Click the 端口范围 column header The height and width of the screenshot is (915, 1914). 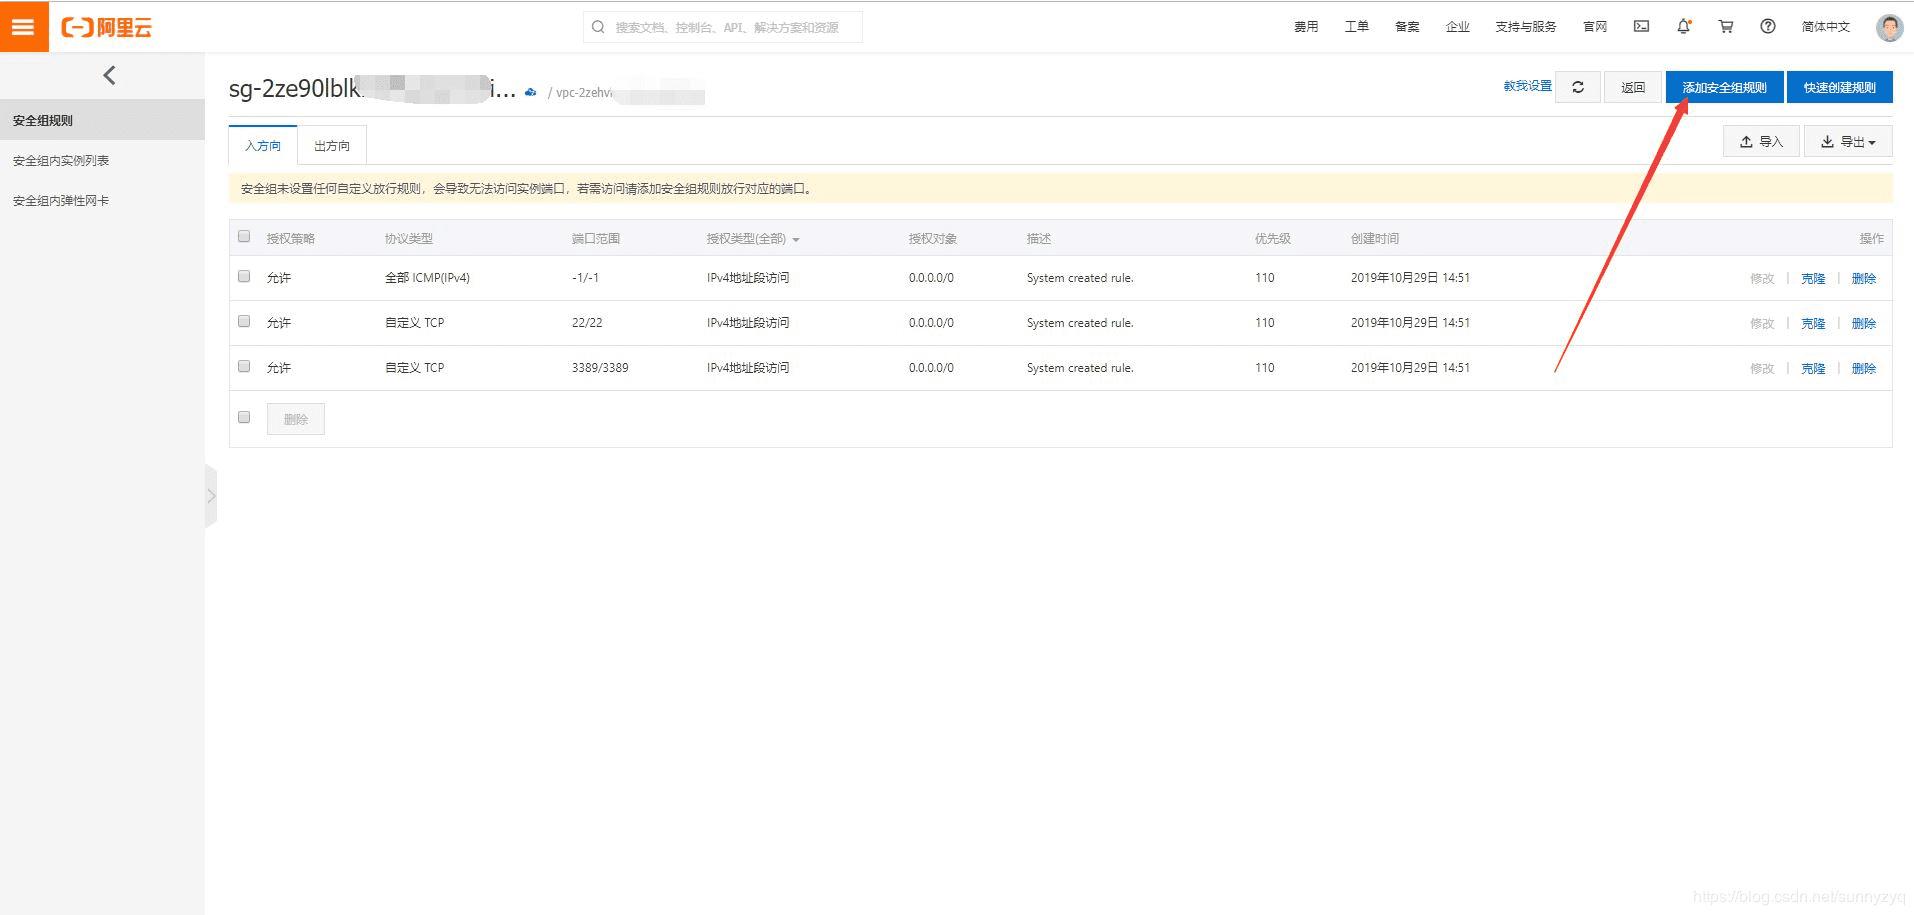click(596, 239)
